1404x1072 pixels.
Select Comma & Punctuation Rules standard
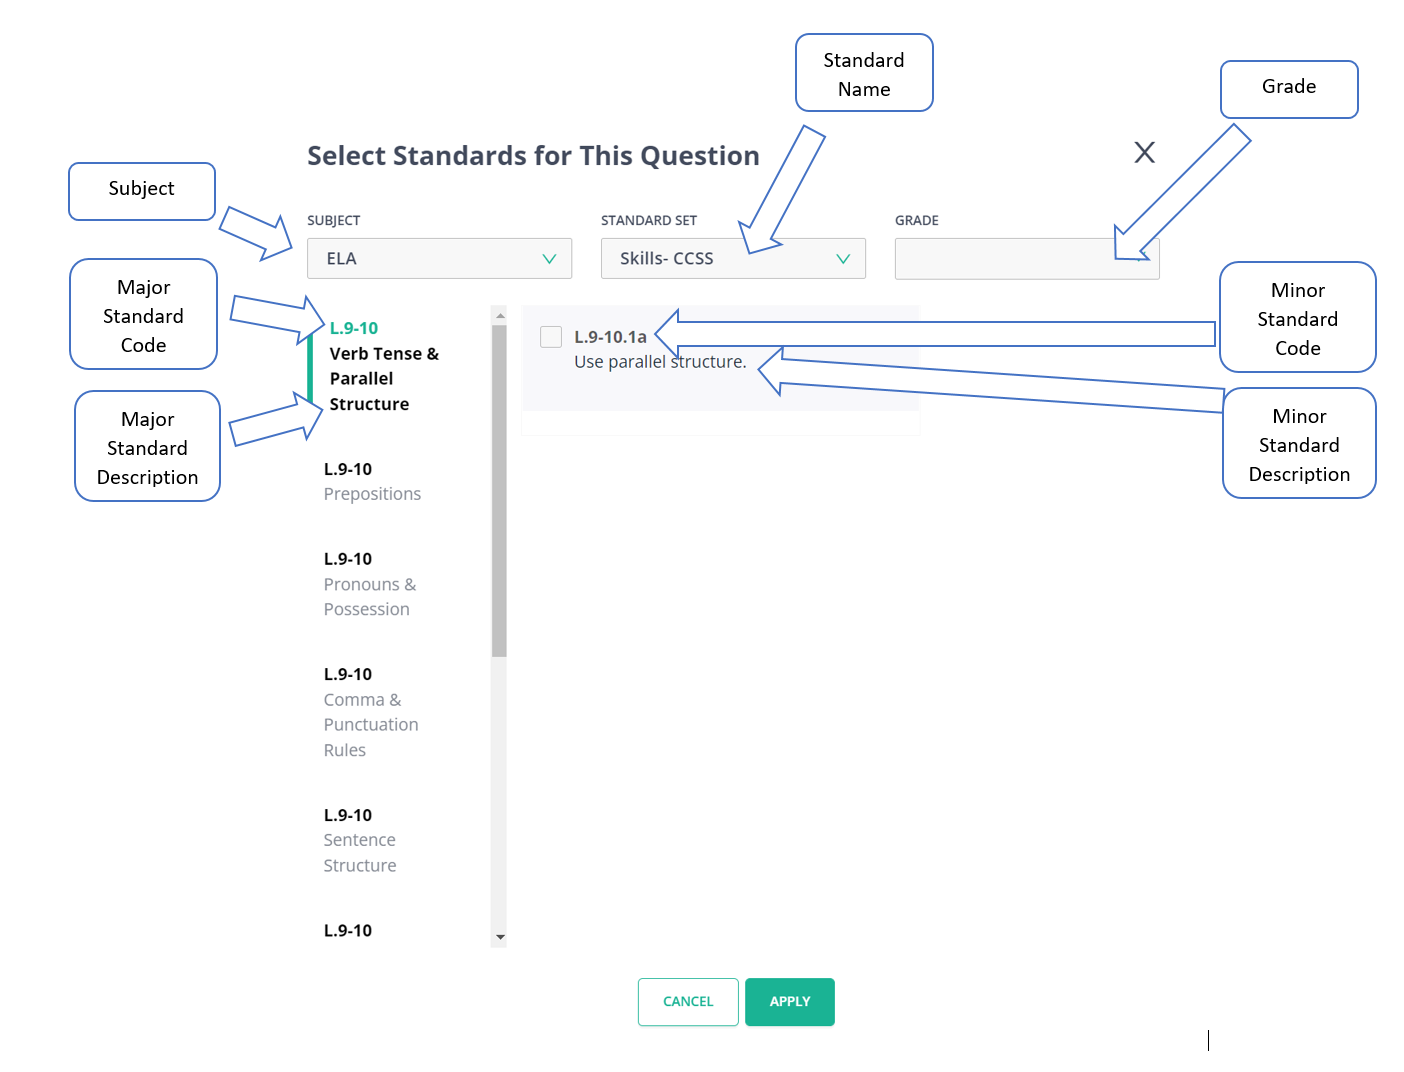370,725
